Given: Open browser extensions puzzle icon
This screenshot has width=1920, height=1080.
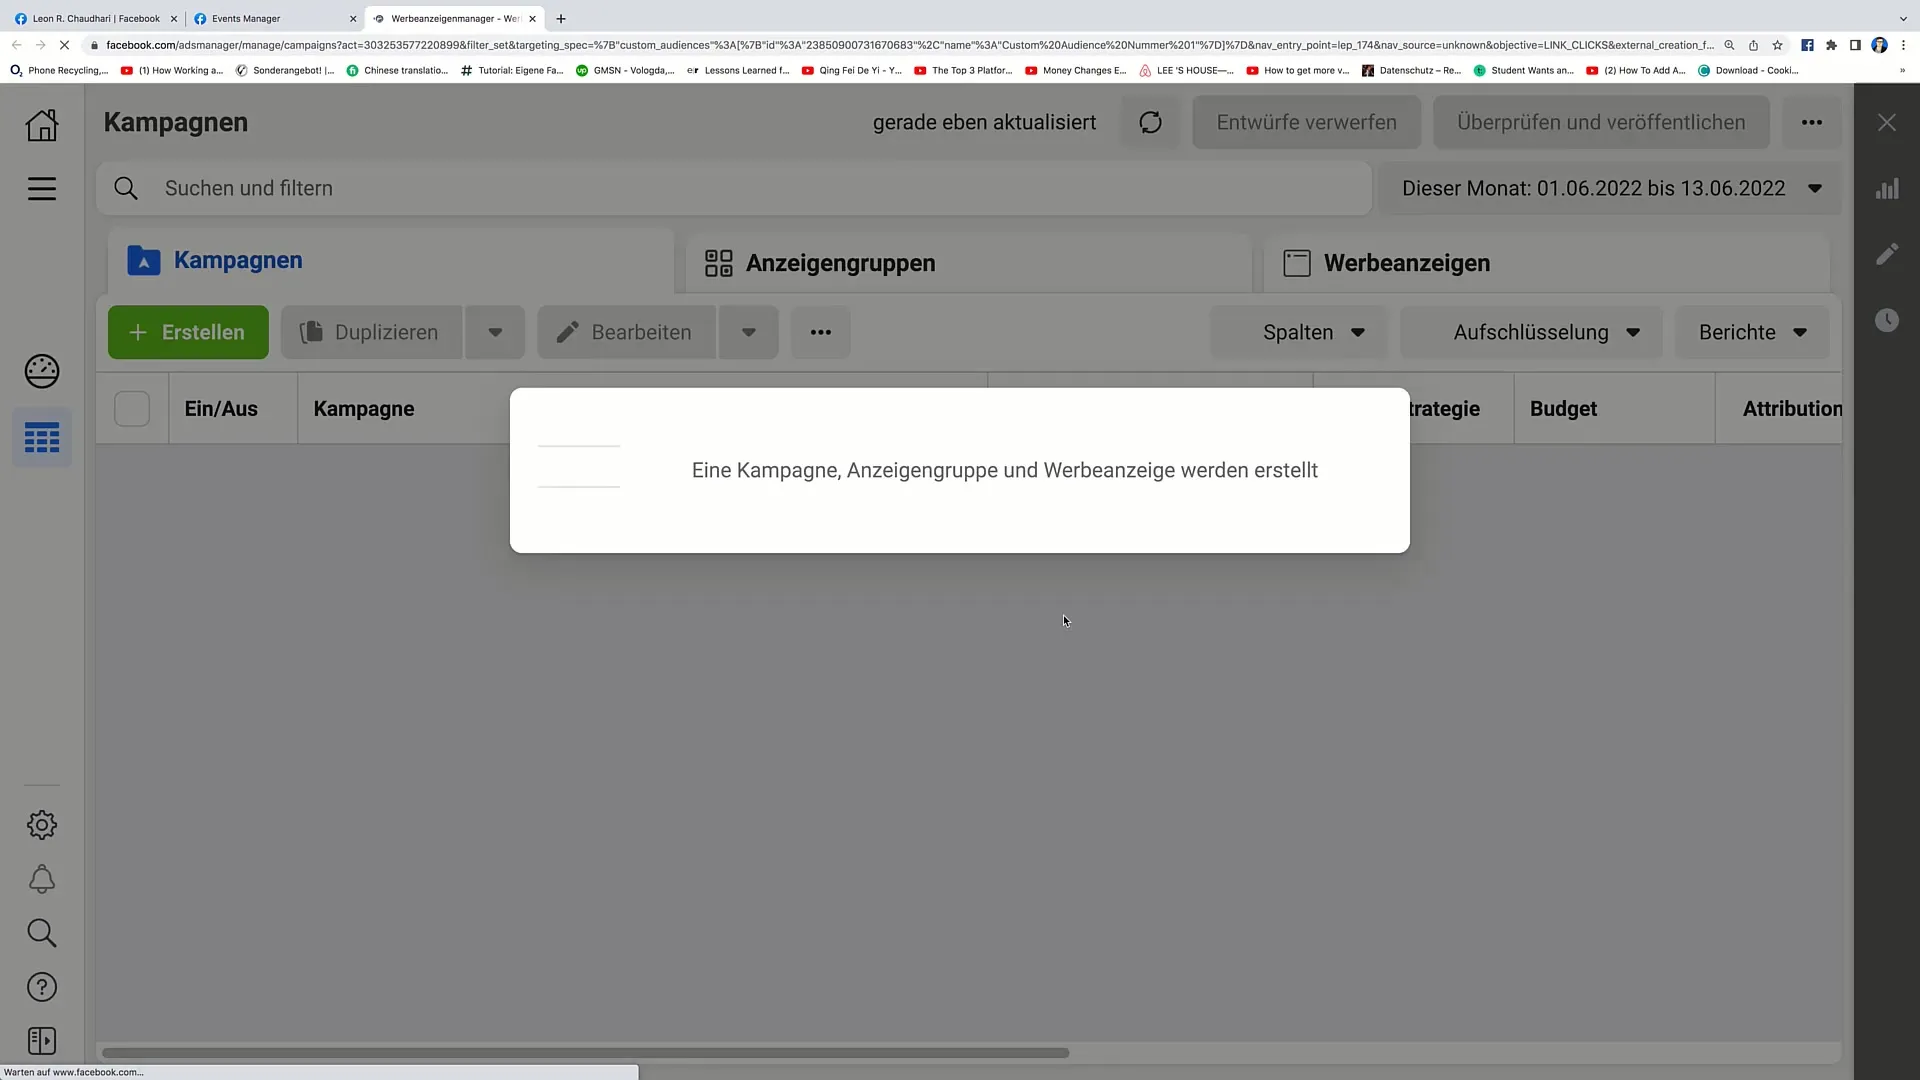Looking at the screenshot, I should (1831, 45).
